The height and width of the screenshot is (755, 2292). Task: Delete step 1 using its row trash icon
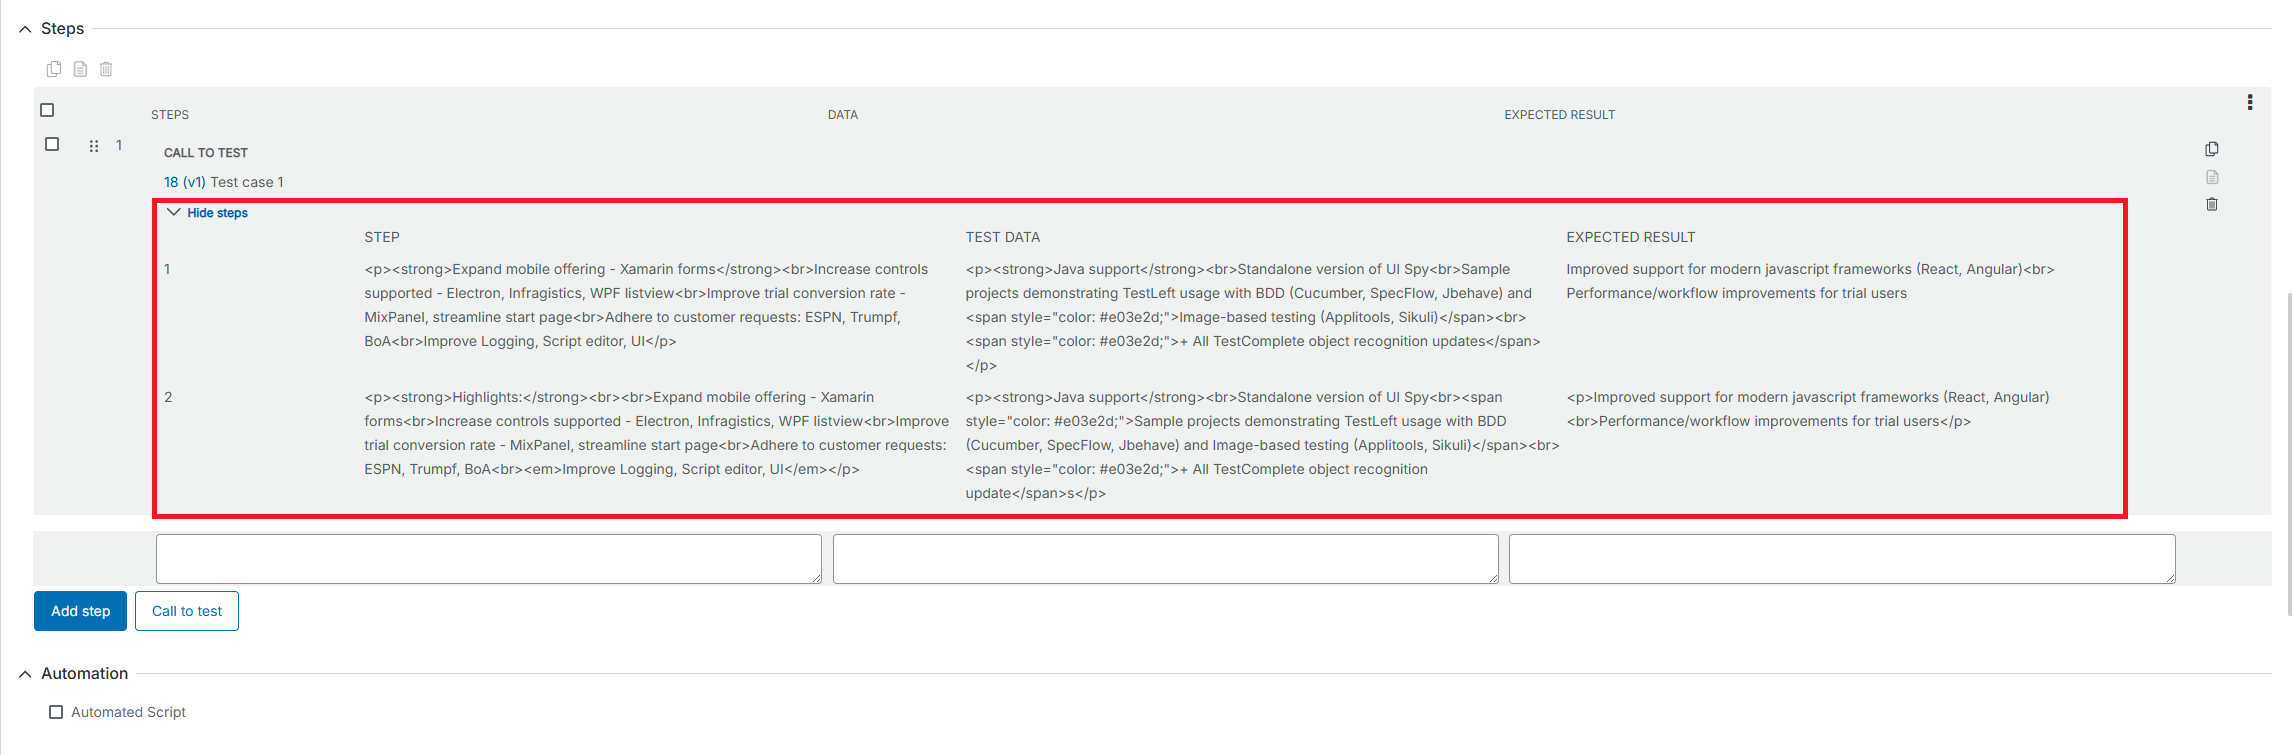click(x=2211, y=204)
